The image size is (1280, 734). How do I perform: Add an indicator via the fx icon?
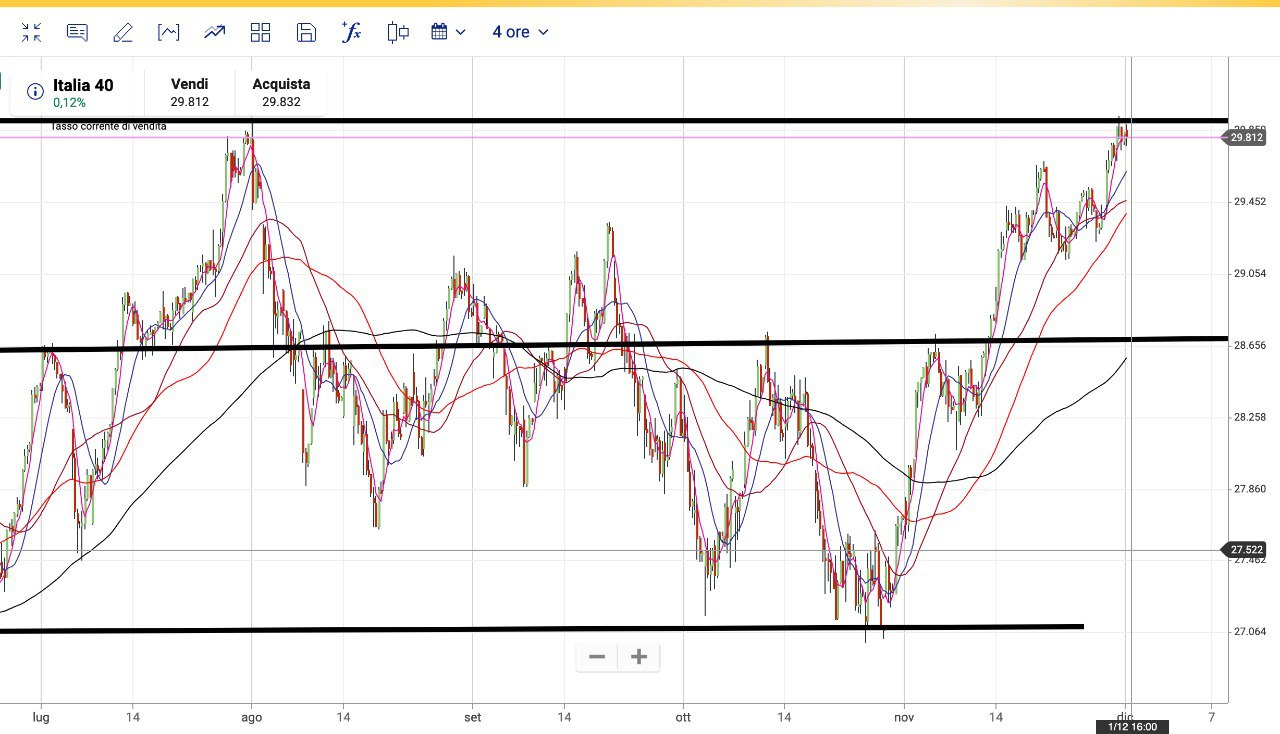point(351,32)
